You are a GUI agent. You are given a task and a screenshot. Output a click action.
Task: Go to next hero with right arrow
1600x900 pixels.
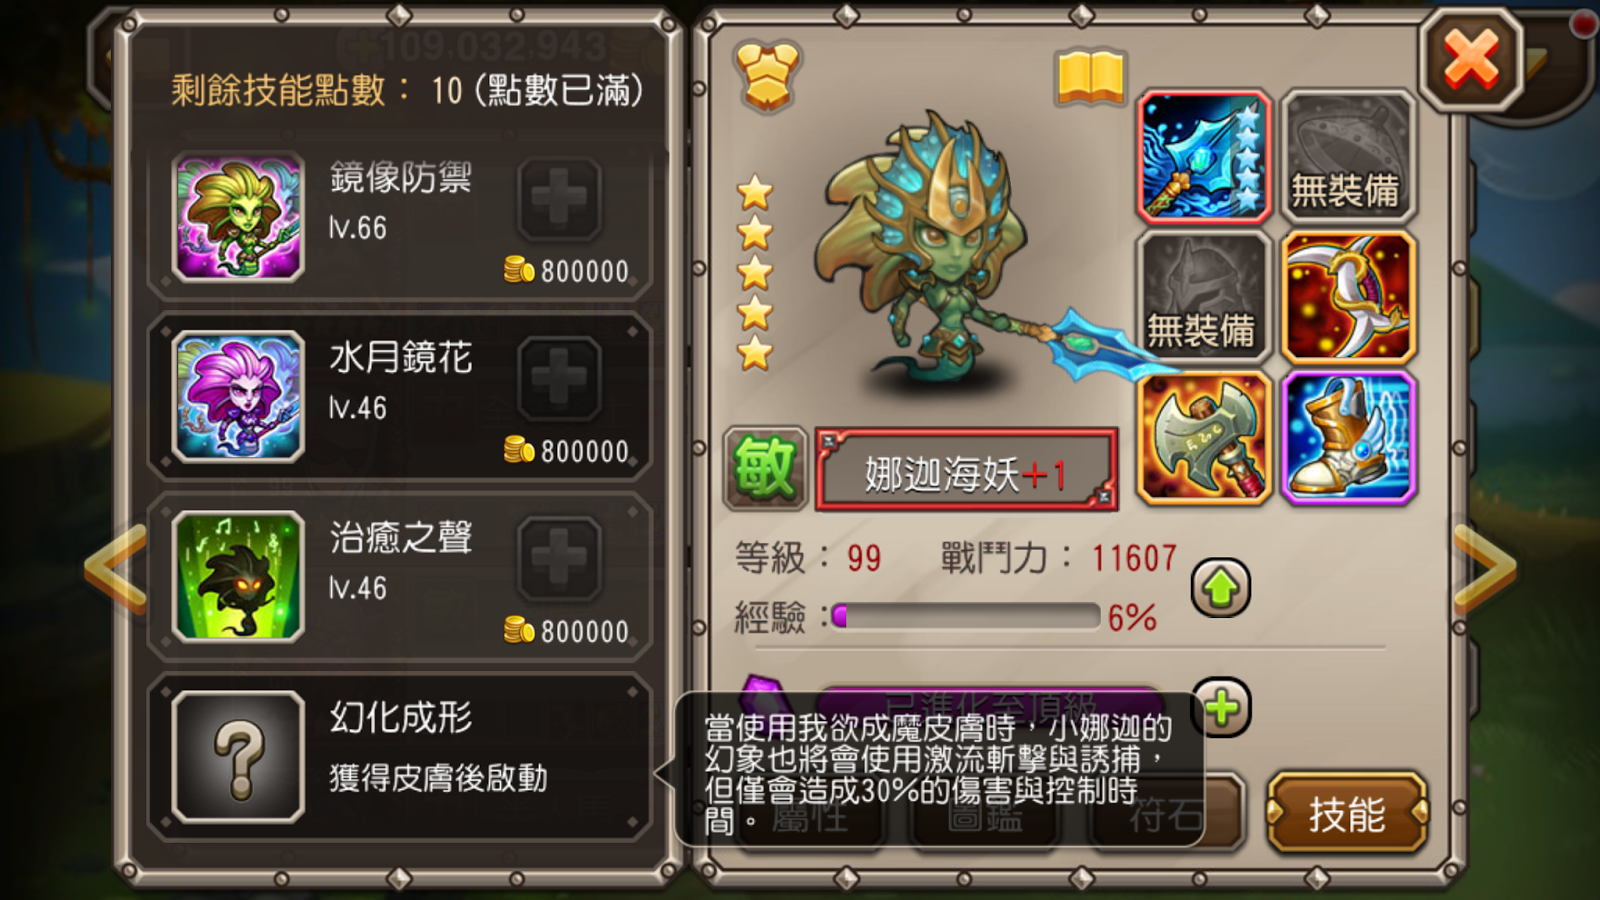[x=1484, y=566]
